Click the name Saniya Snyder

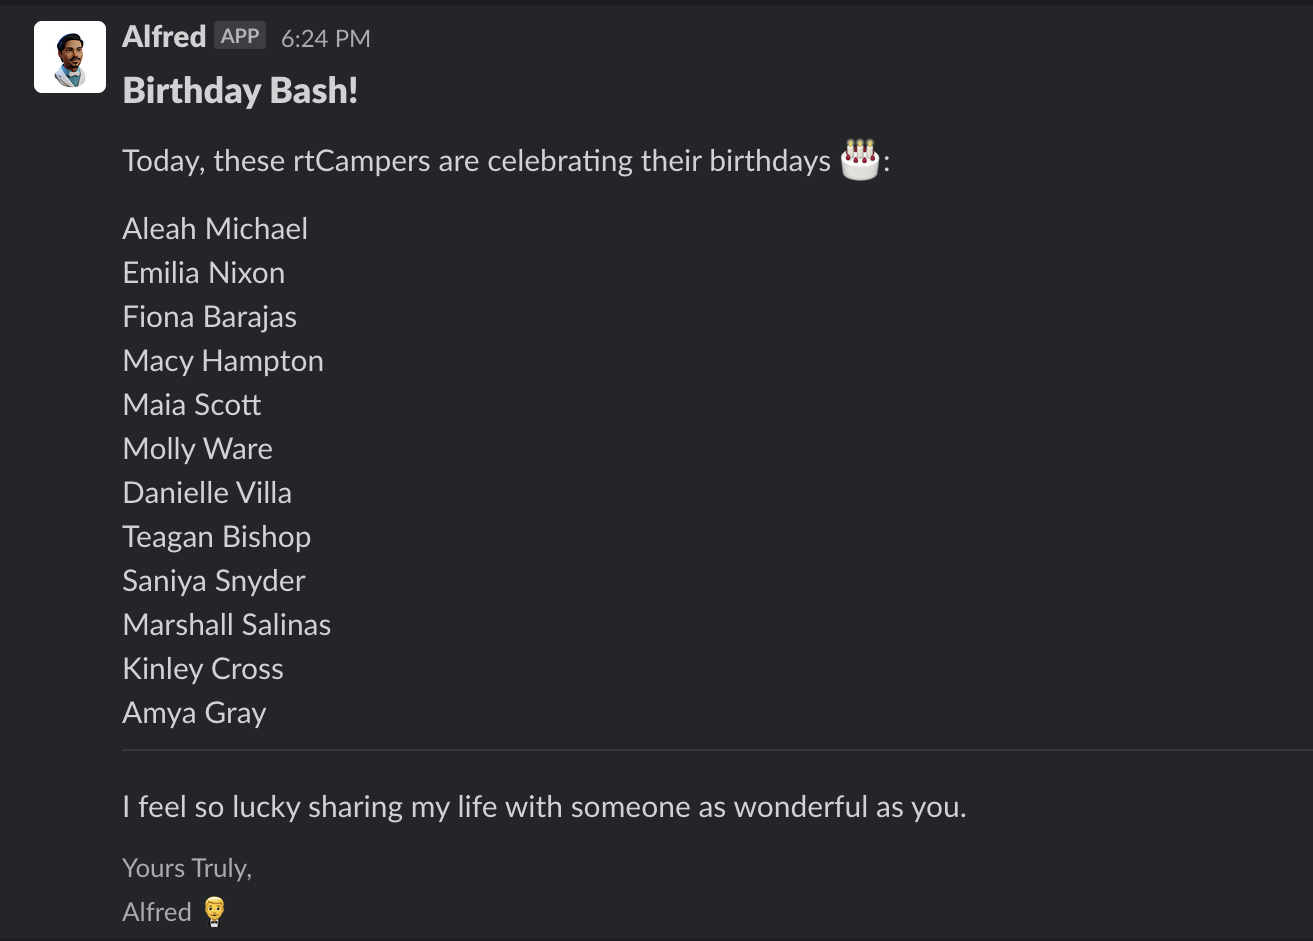point(214,581)
